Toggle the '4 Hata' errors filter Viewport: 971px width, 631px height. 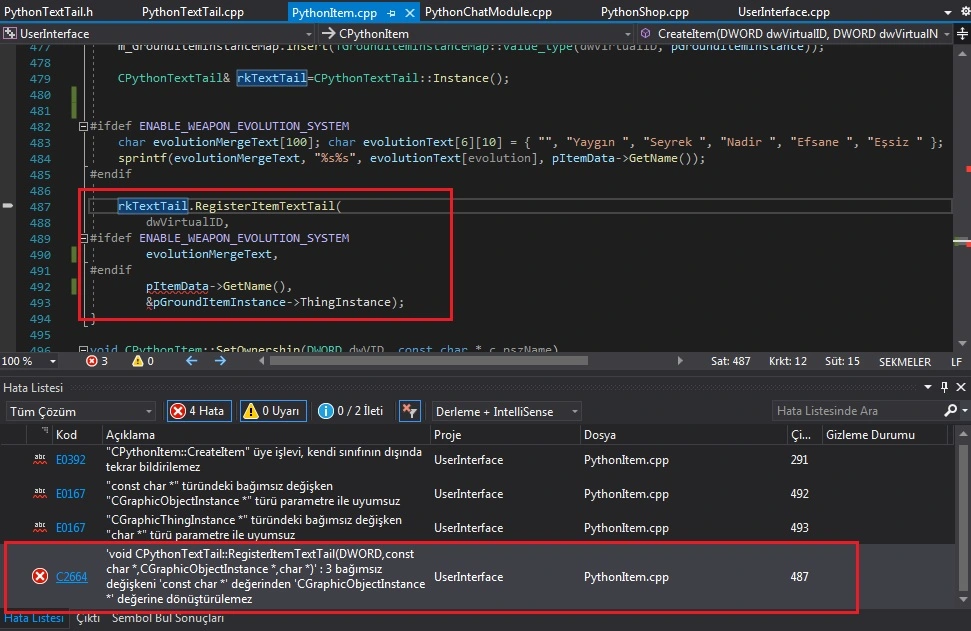coord(198,411)
